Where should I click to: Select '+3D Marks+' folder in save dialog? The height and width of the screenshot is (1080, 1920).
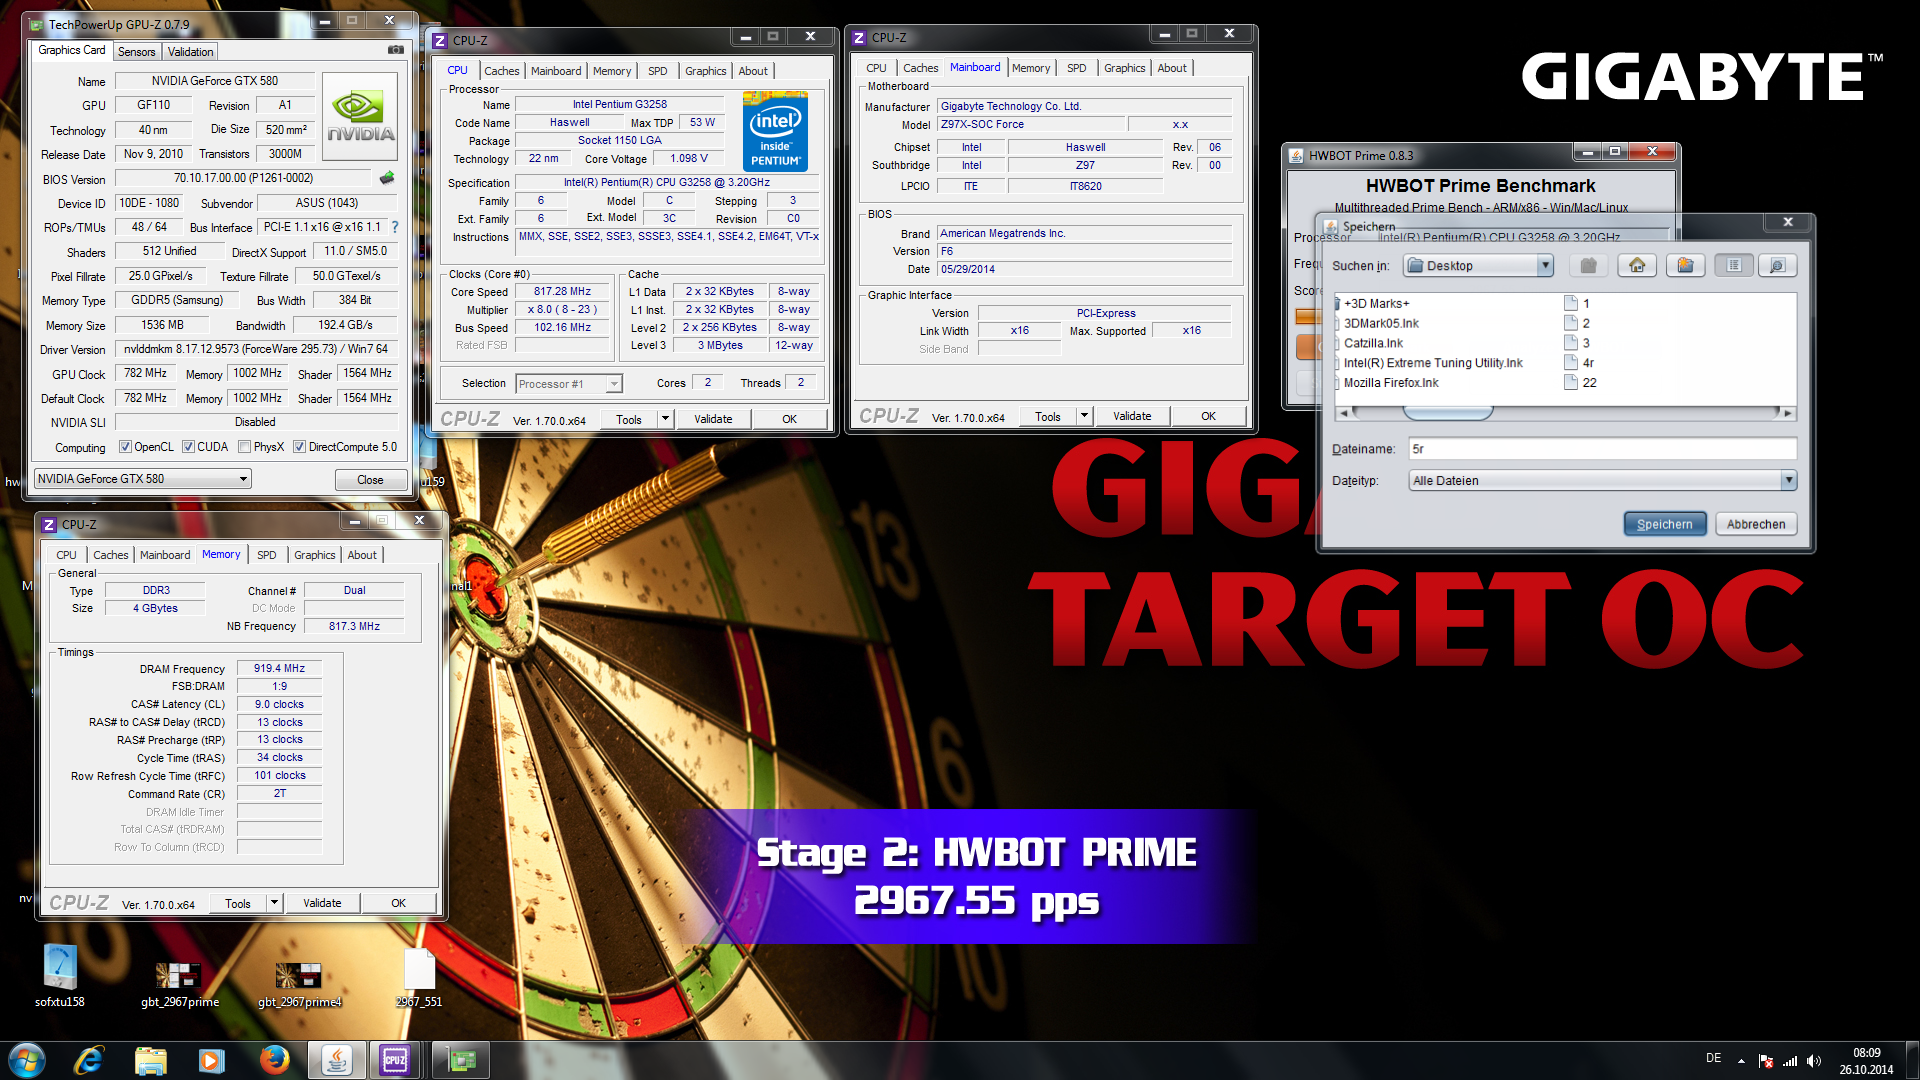pyautogui.click(x=1373, y=303)
